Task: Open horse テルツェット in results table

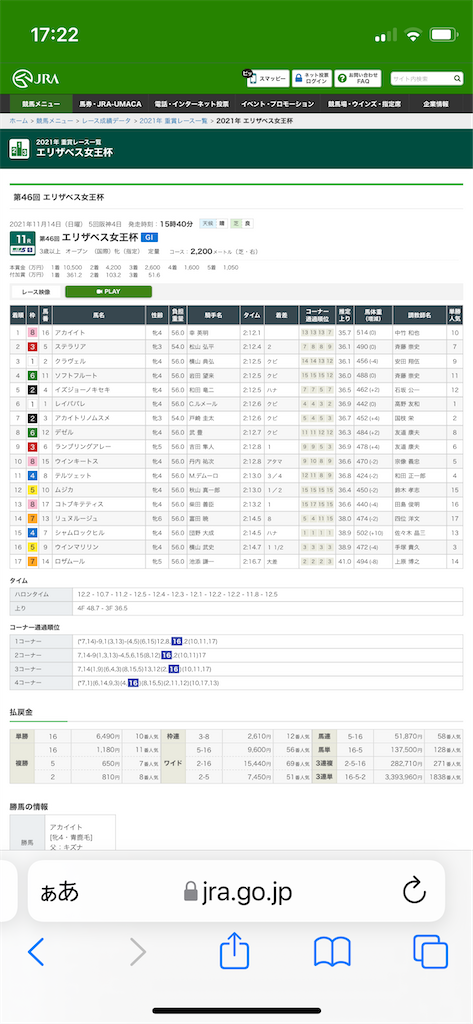Action: pyautogui.click(x=71, y=475)
